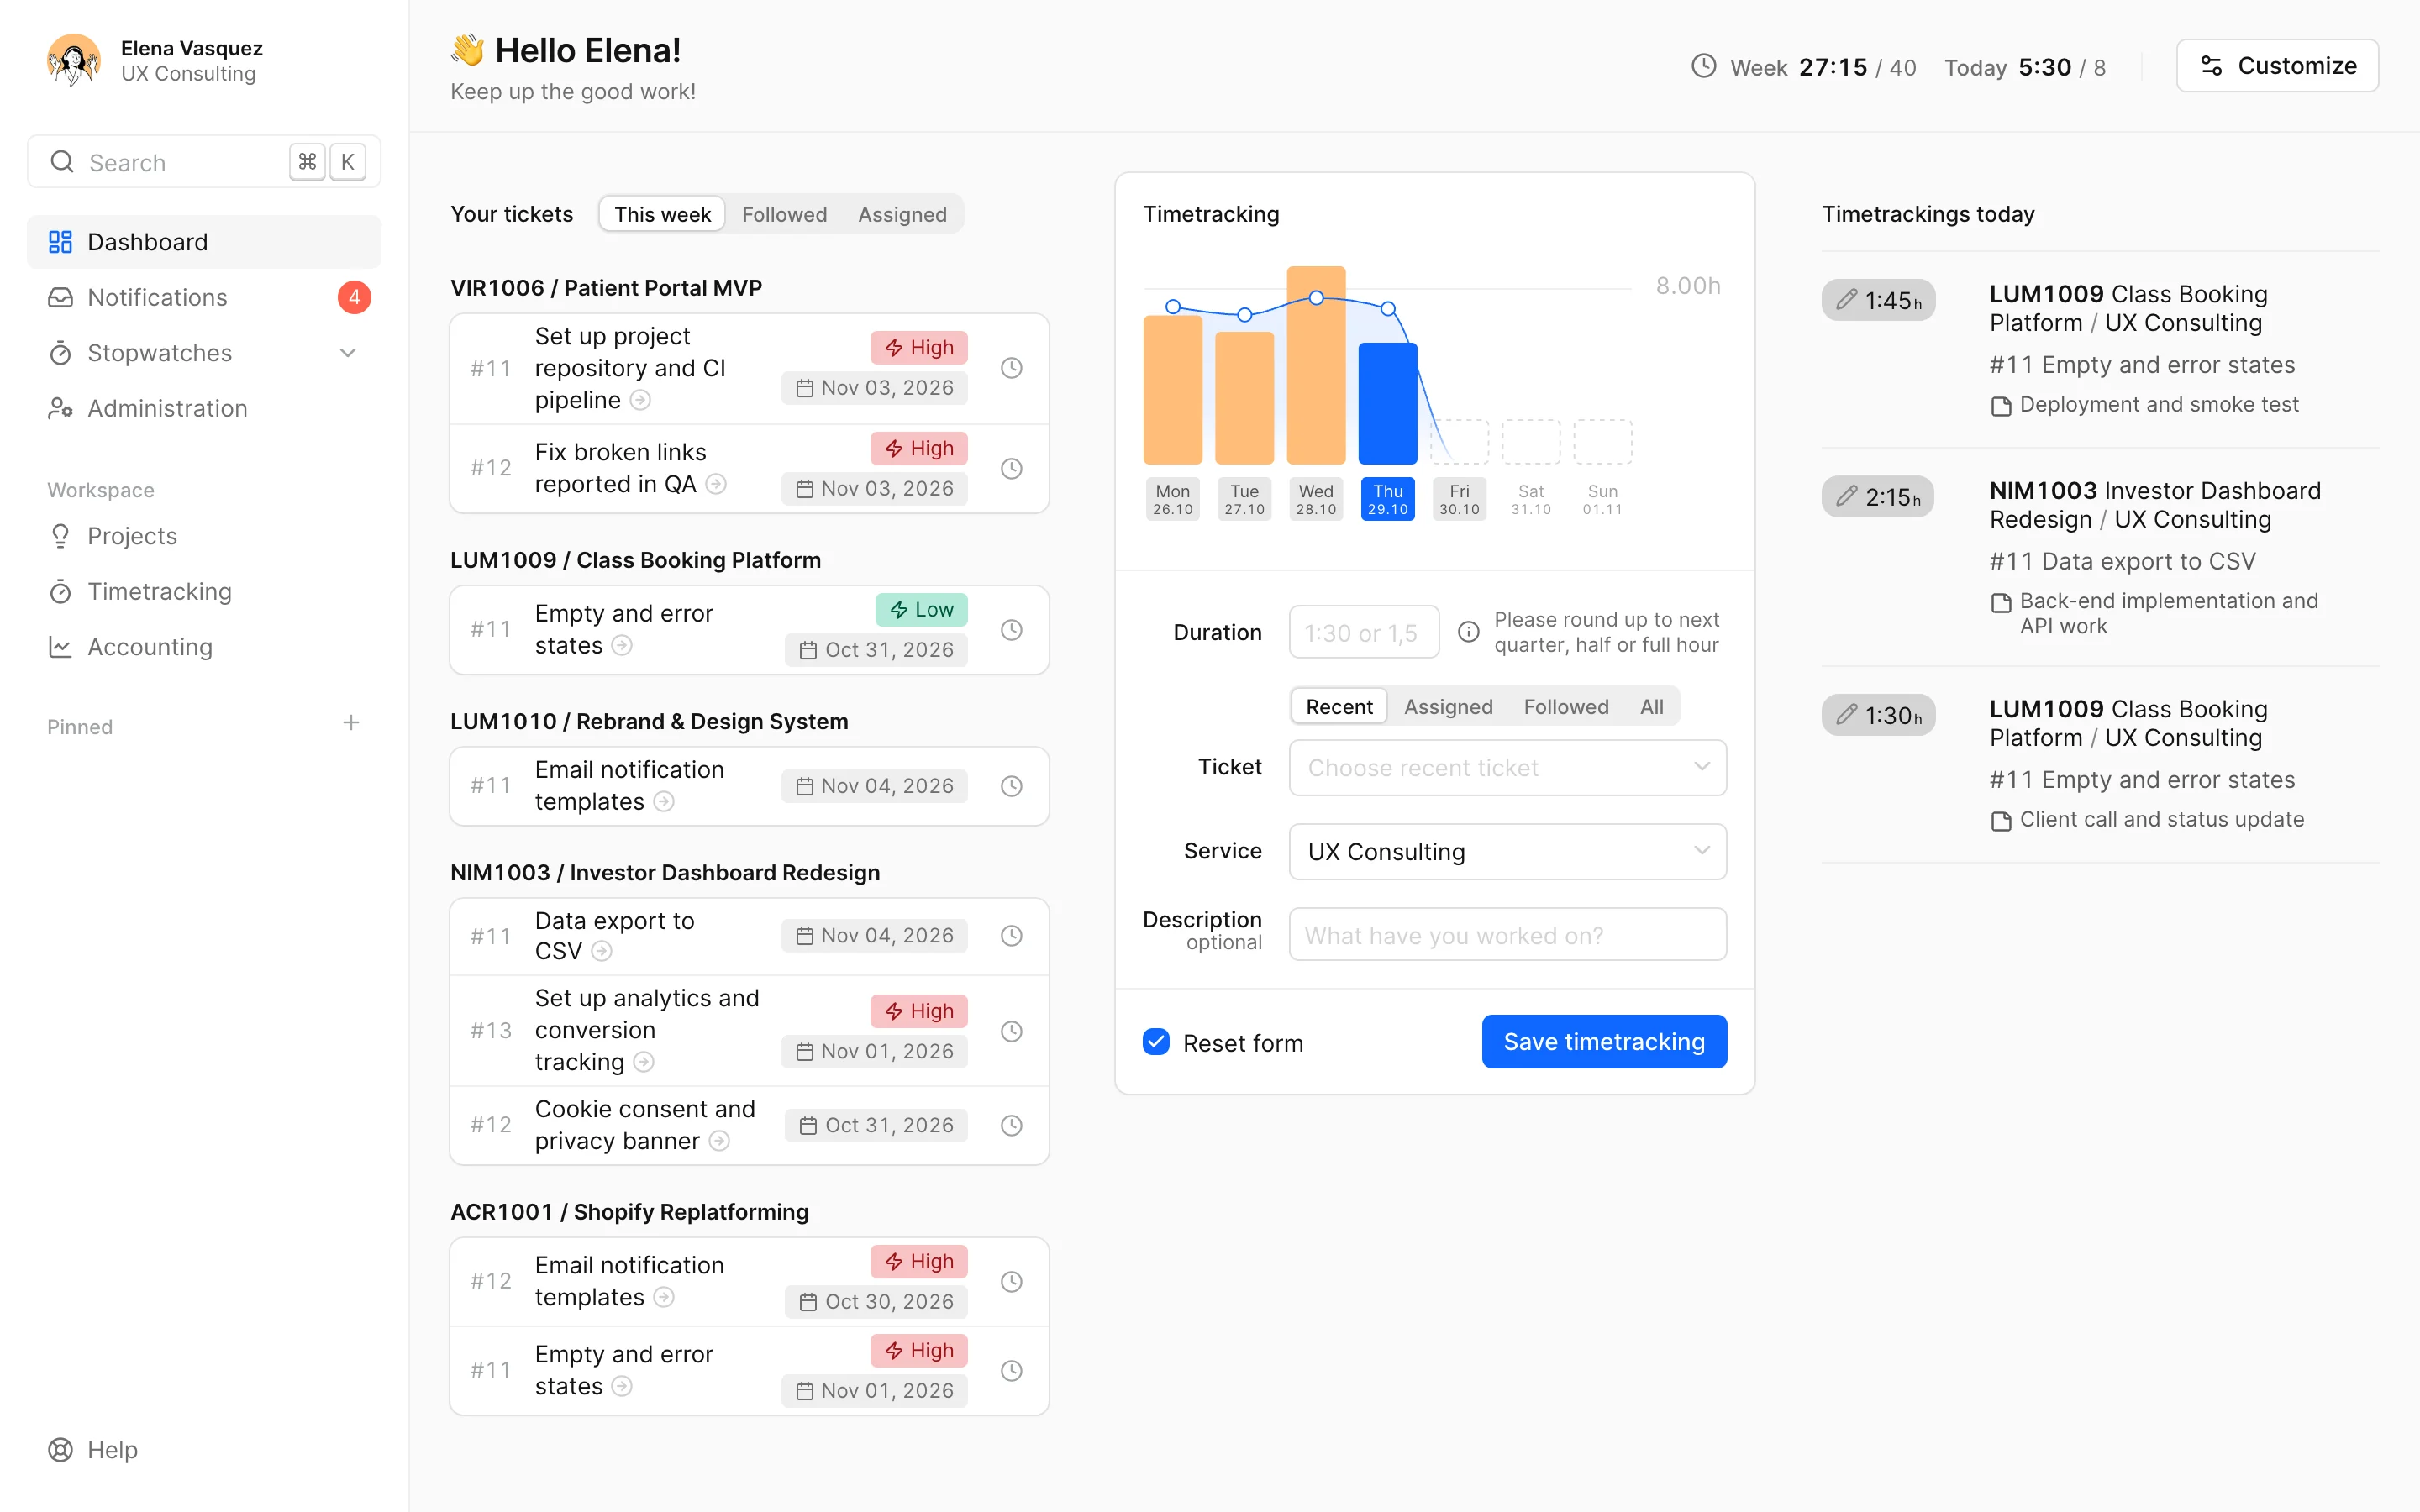The width and height of the screenshot is (2420, 1512).
Task: Open the Service dropdown showing UX Consulting
Action: click(x=1507, y=851)
